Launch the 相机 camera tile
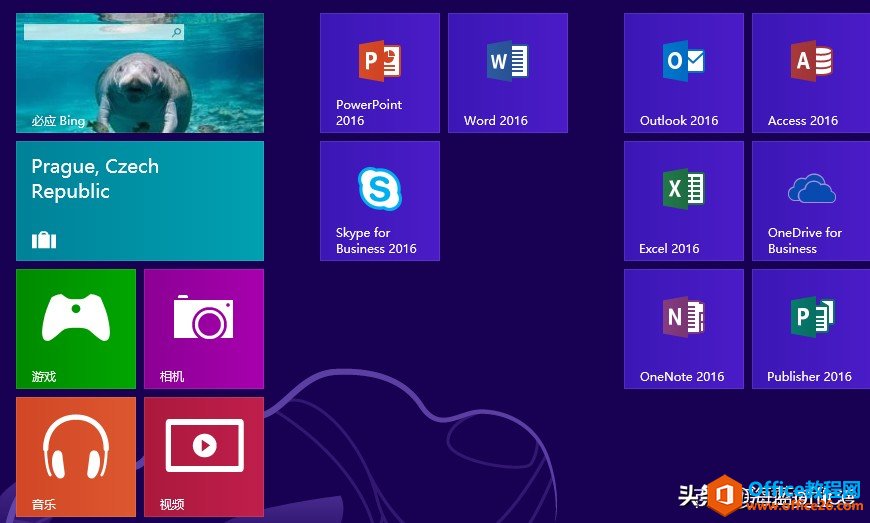The height and width of the screenshot is (523, 870). [204, 329]
